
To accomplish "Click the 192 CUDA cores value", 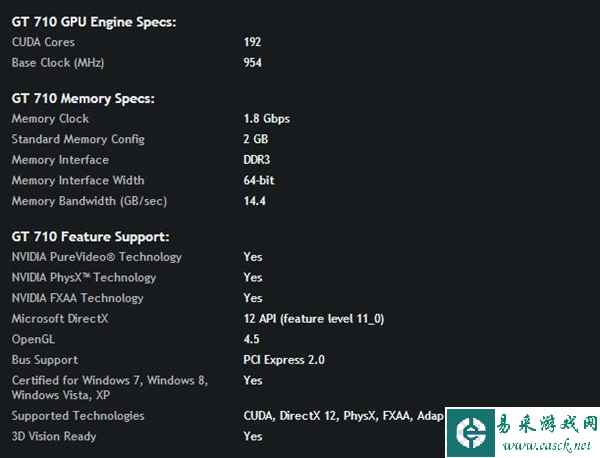I will pyautogui.click(x=253, y=42).
